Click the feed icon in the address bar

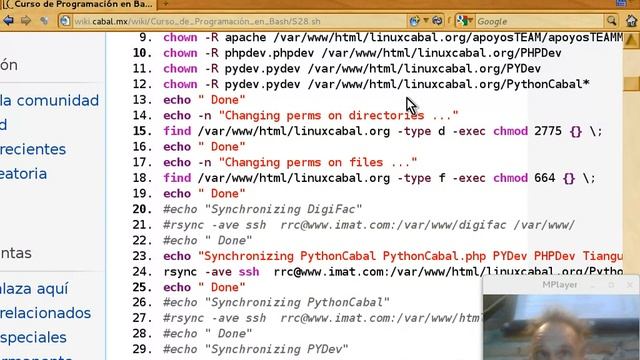pos(414,21)
